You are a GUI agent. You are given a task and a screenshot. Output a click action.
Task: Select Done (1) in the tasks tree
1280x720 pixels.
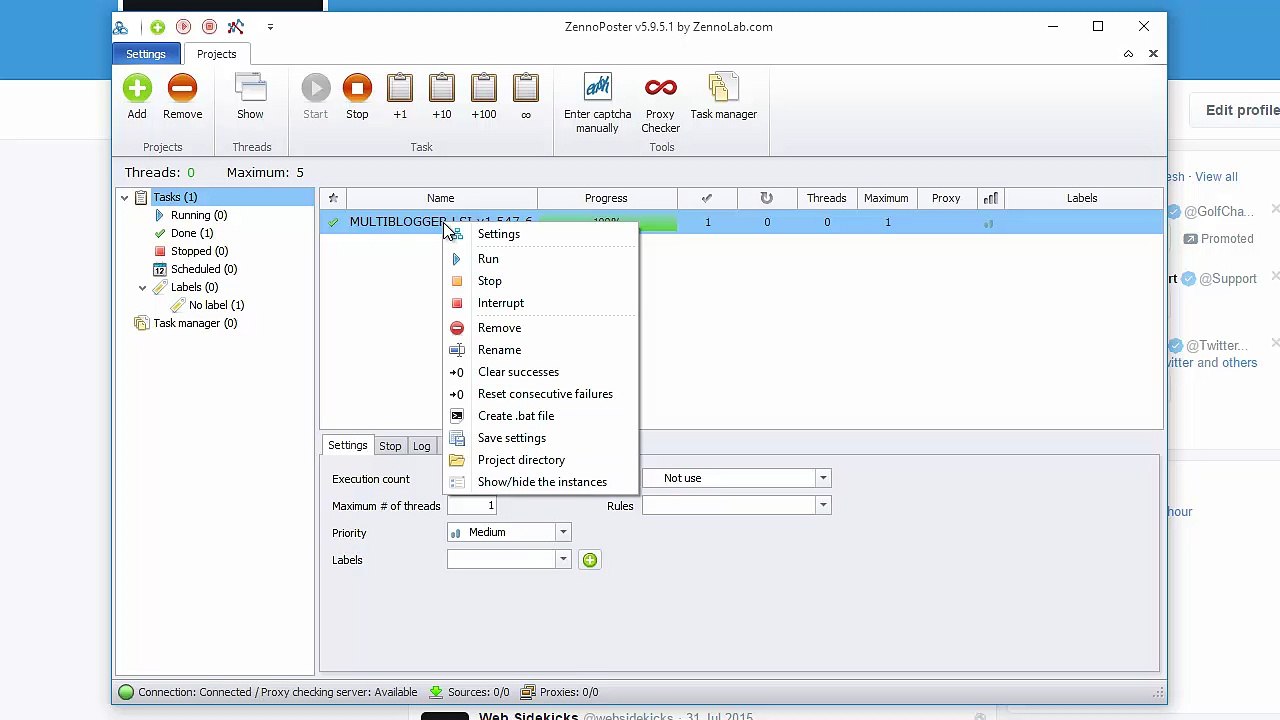click(192, 233)
